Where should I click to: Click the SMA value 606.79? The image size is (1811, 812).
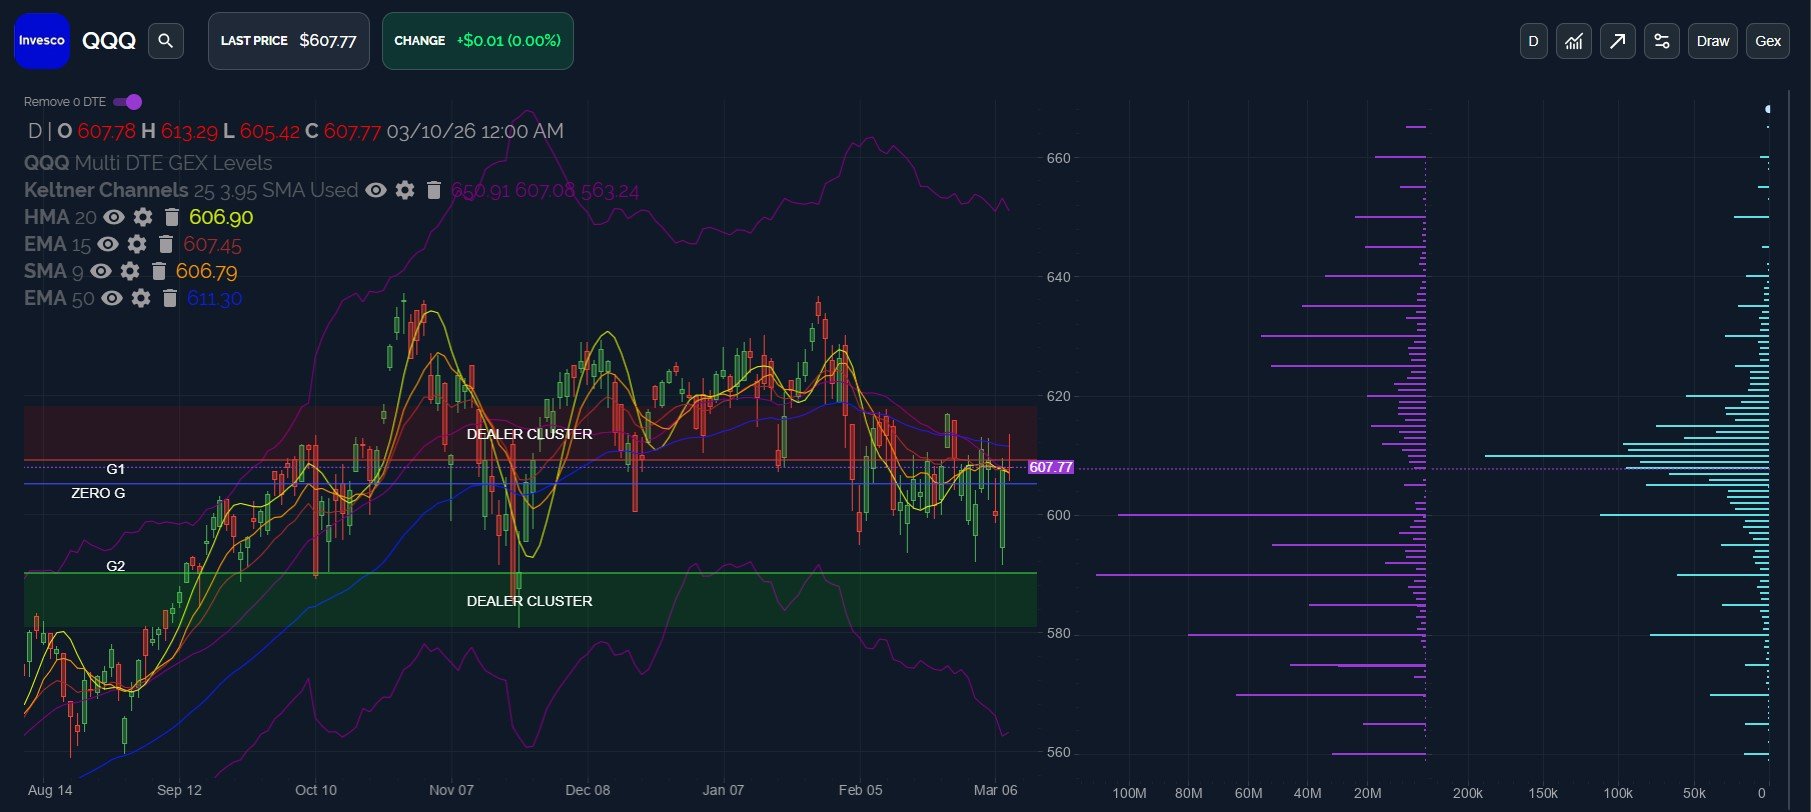[x=207, y=271]
